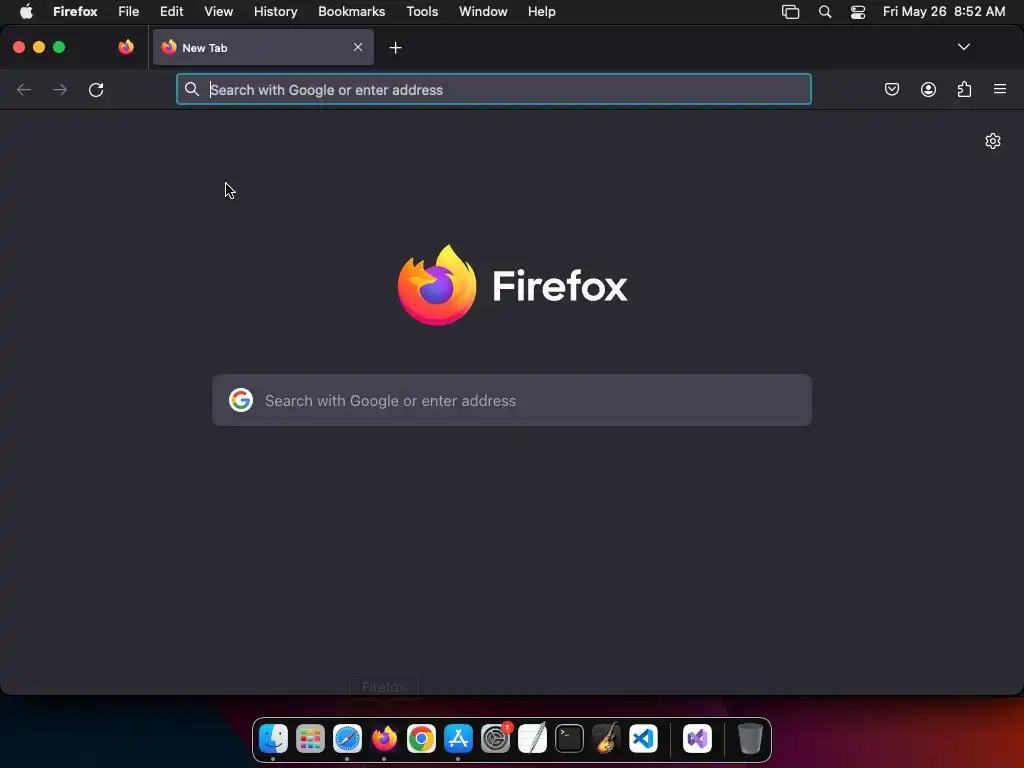Open Visual Studio from the Dock
The image size is (1024, 768).
click(697, 739)
